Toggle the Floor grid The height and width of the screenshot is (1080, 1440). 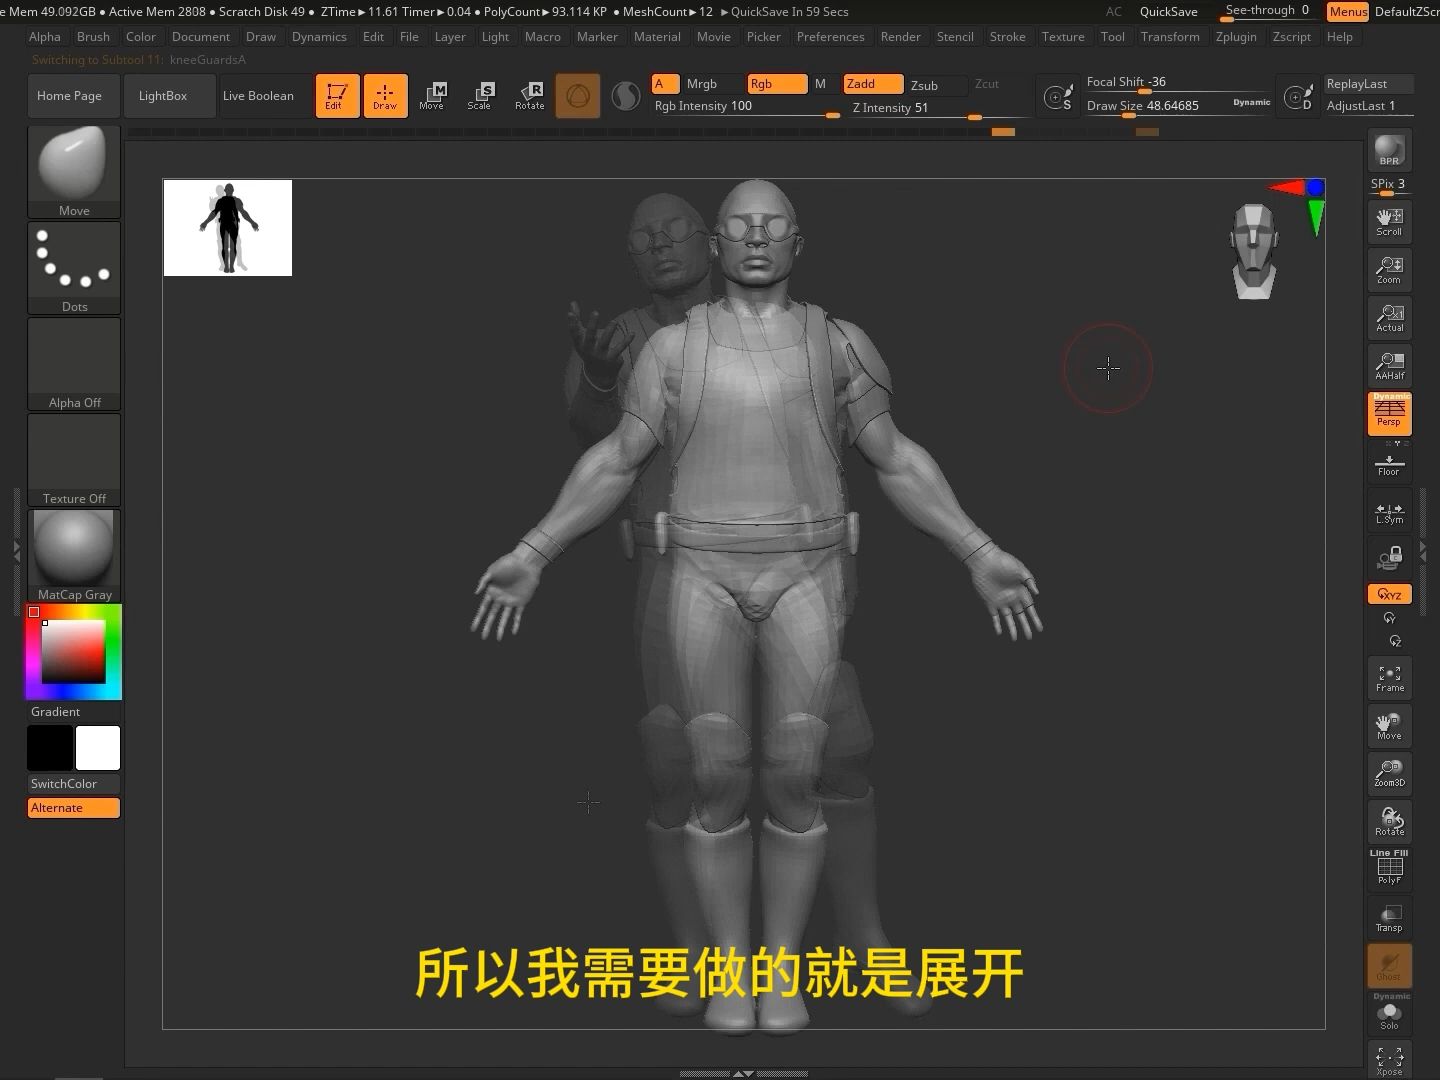pyautogui.click(x=1389, y=464)
